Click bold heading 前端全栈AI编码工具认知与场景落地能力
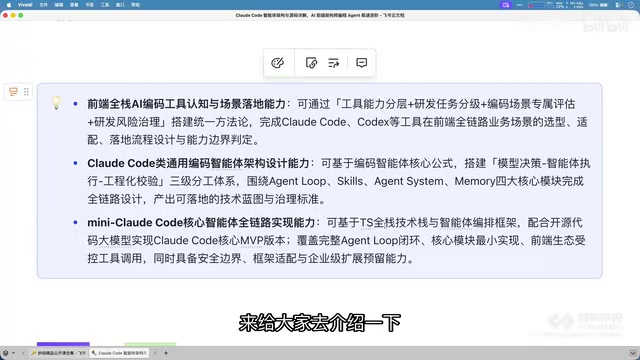Screen dimensions: 640x360 (187, 104)
